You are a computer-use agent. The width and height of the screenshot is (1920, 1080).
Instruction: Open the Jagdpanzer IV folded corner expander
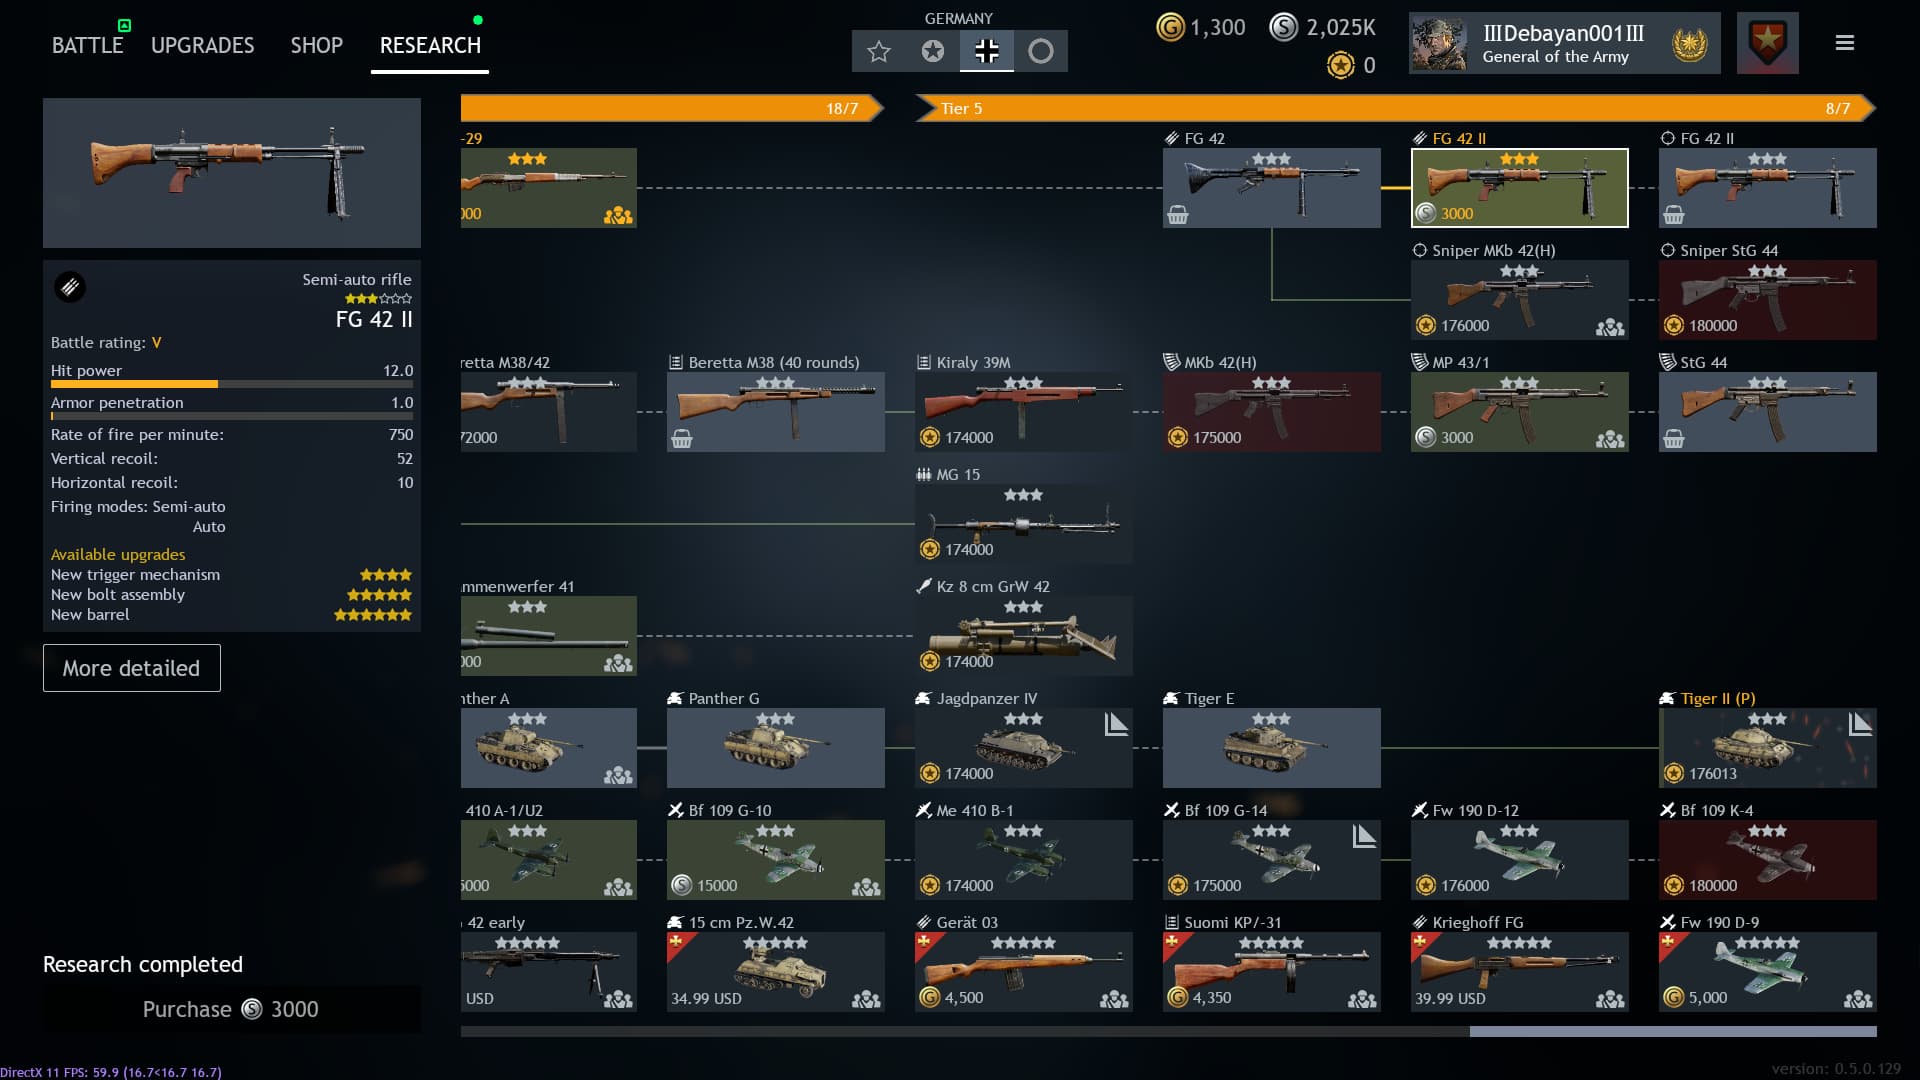coord(1116,724)
